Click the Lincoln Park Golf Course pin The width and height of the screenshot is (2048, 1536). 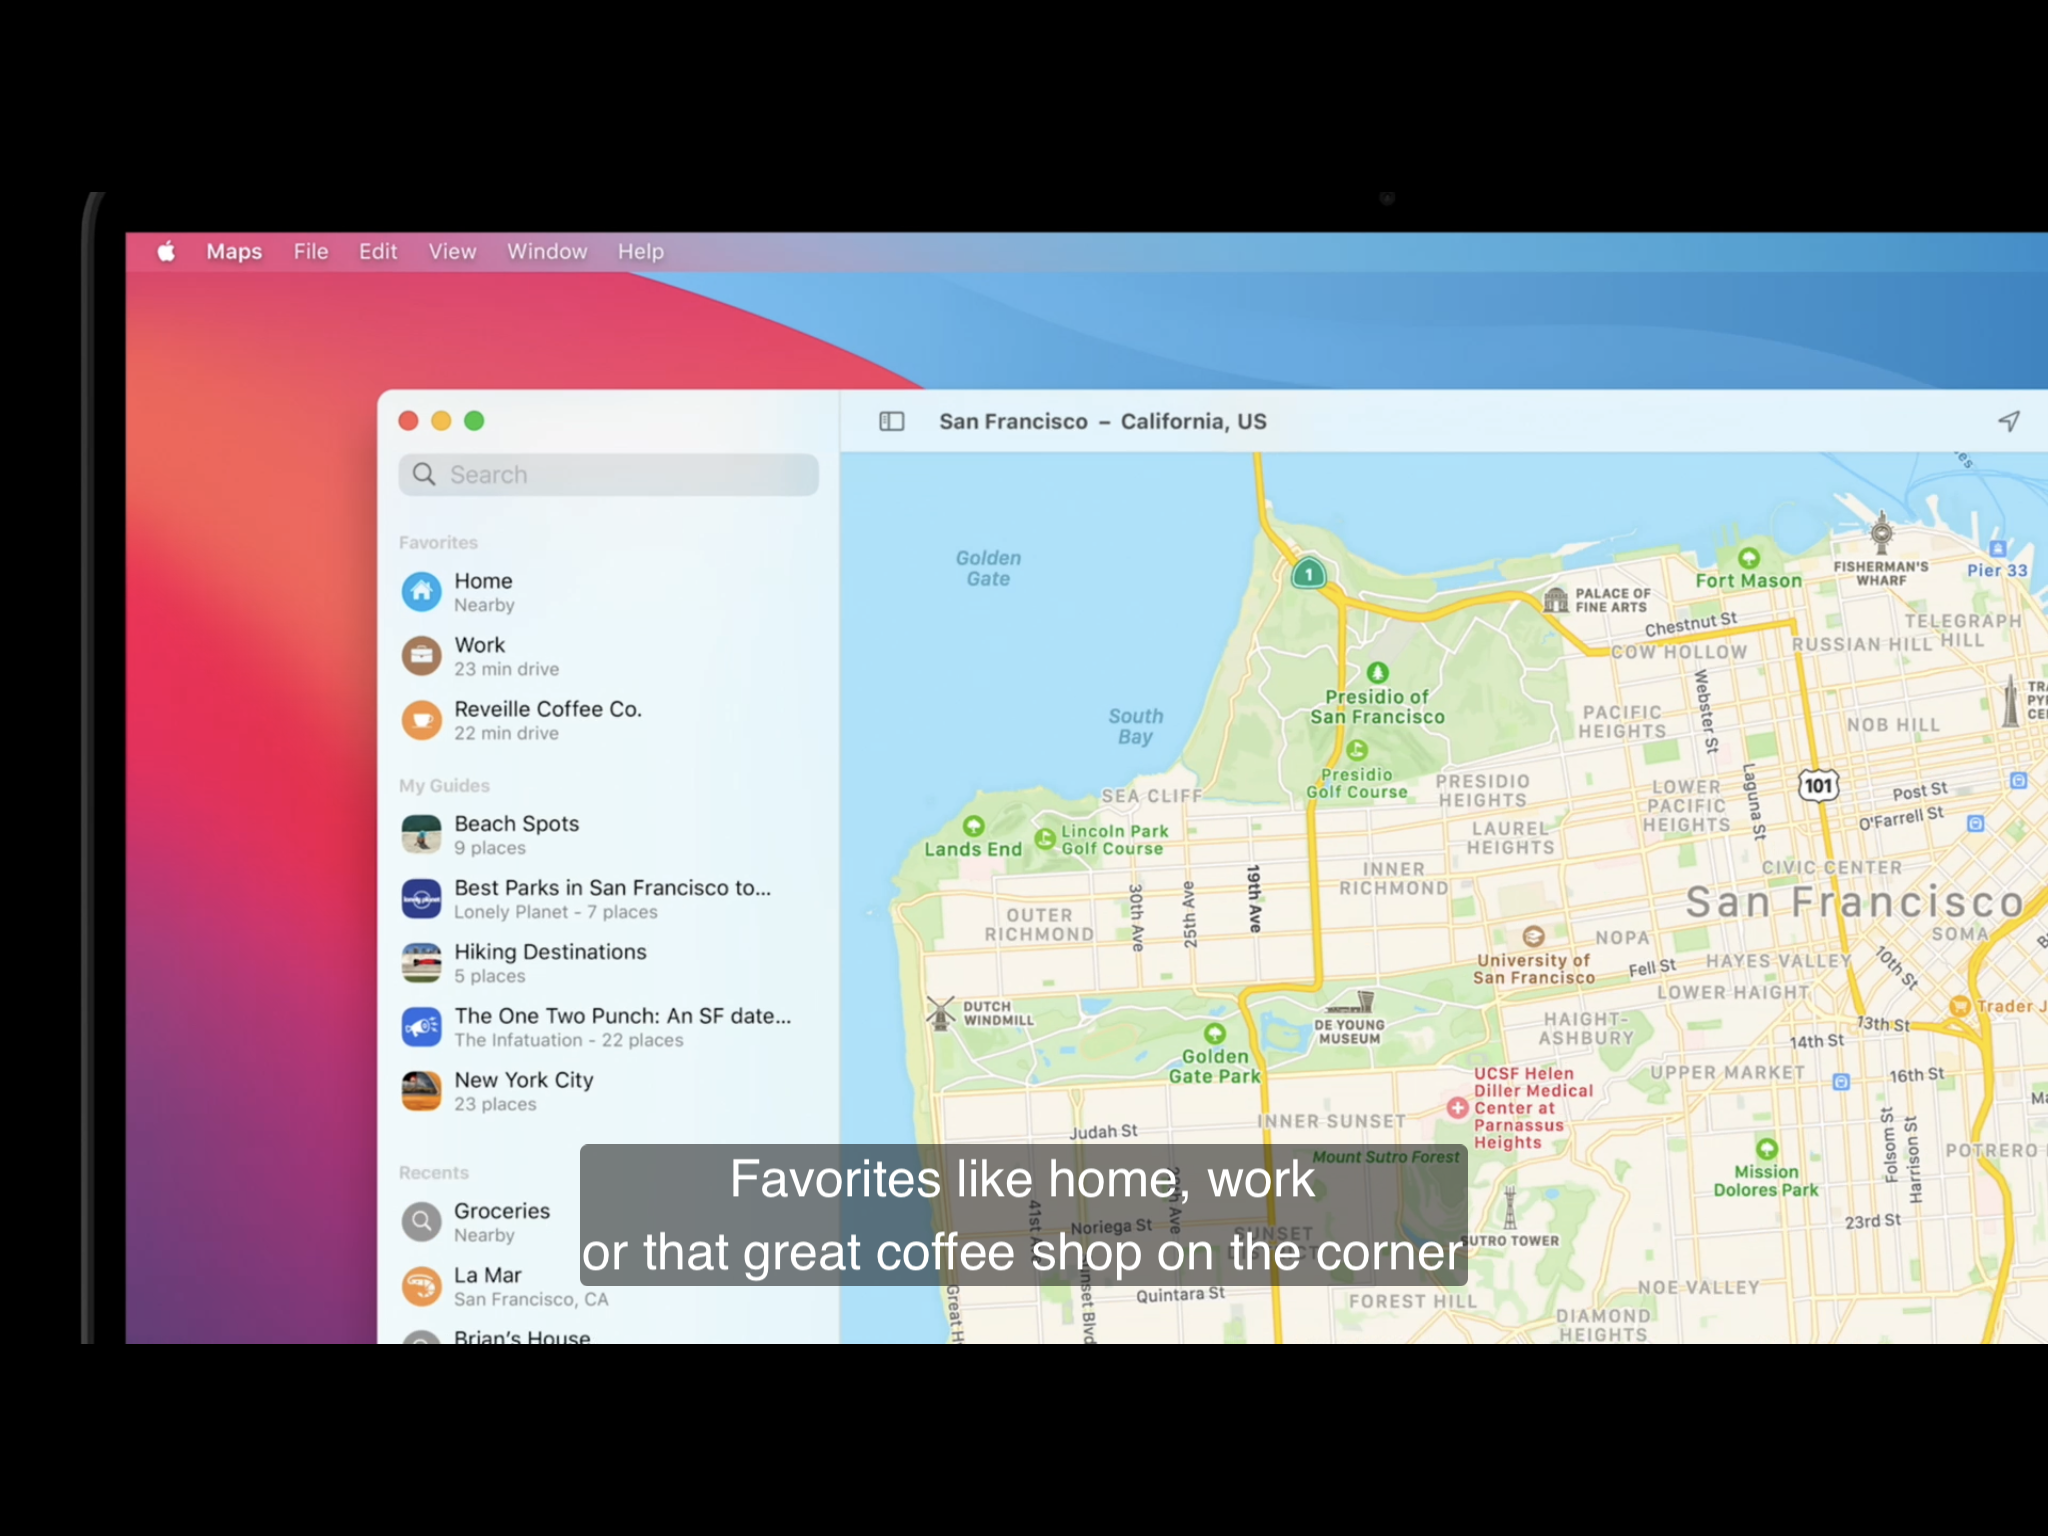1045,839
